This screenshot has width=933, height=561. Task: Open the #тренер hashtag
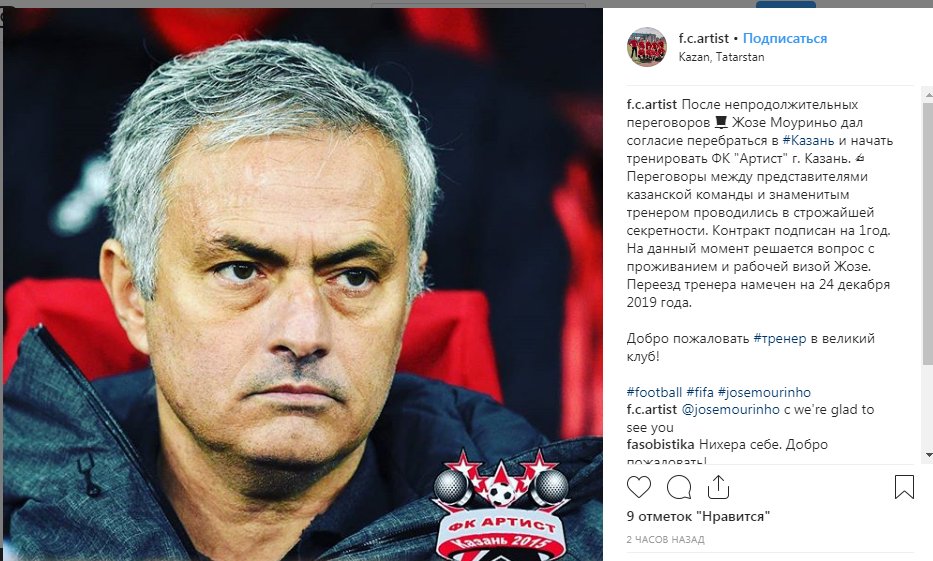[x=779, y=339]
